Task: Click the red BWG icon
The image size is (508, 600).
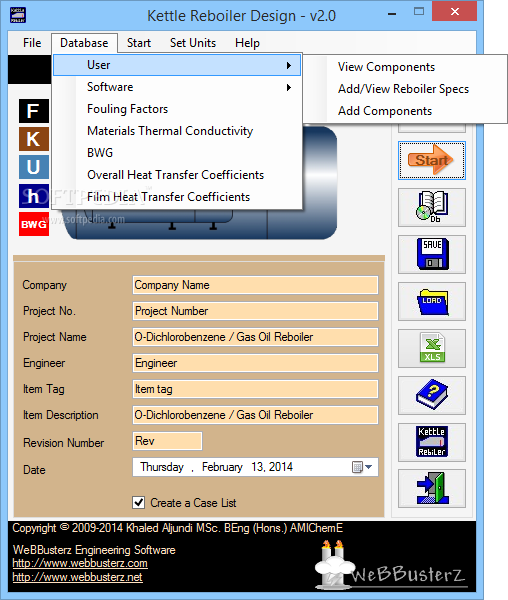Action: click(x=34, y=224)
